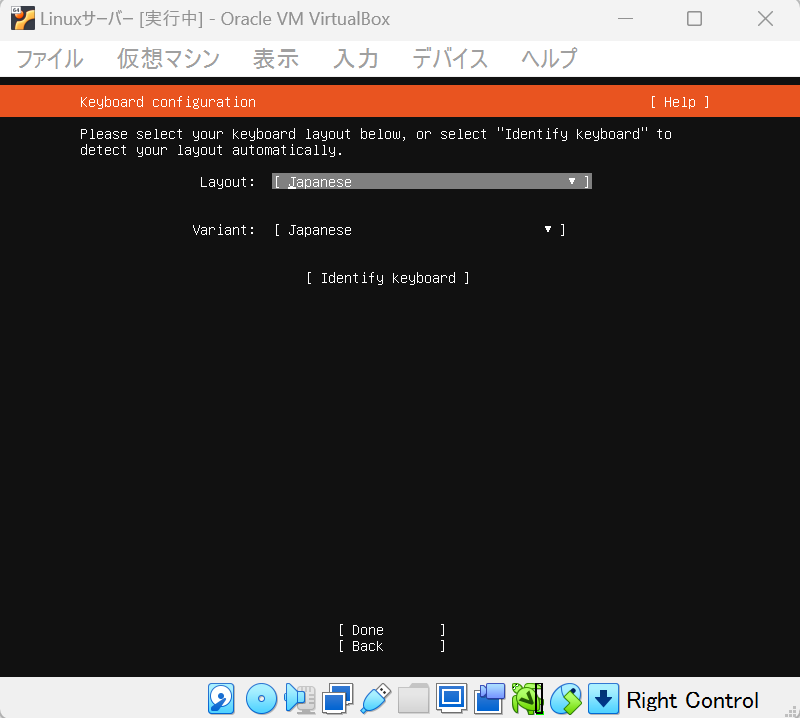Select the Identify keyboard button

pyautogui.click(x=388, y=278)
